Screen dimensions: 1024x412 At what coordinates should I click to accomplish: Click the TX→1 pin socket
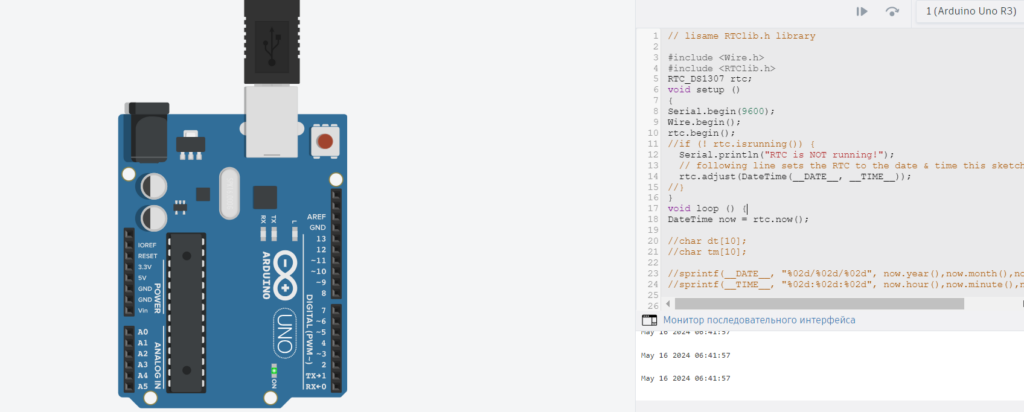[336, 375]
